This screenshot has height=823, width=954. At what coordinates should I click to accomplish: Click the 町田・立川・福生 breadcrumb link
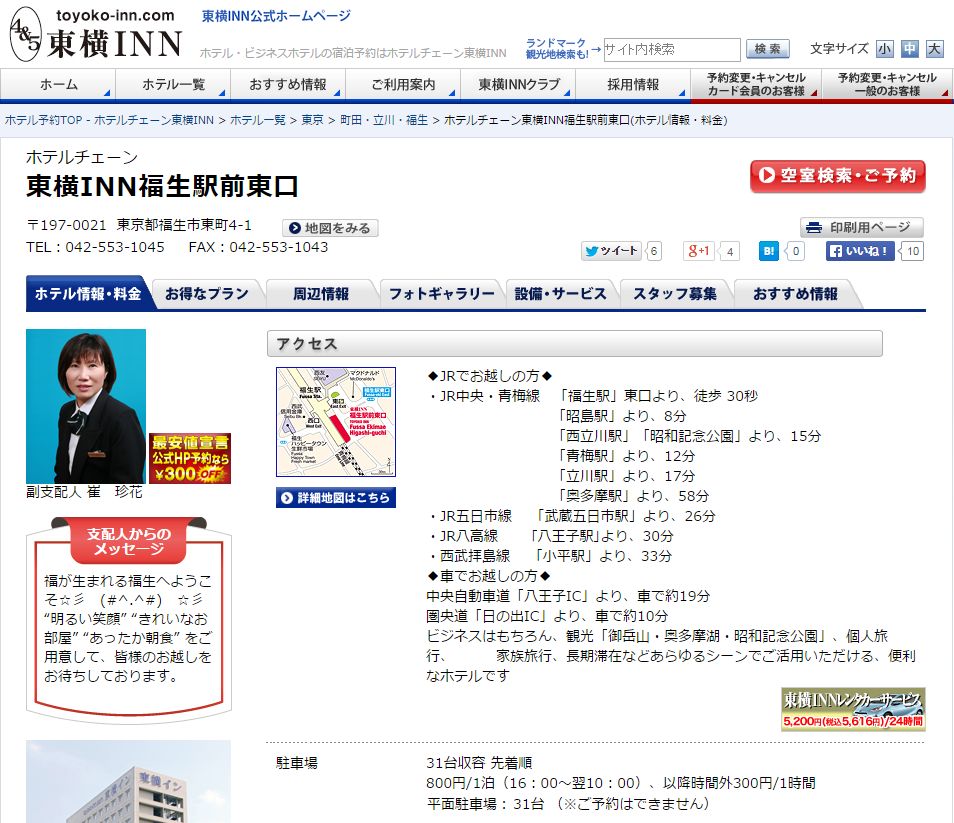pyautogui.click(x=384, y=120)
